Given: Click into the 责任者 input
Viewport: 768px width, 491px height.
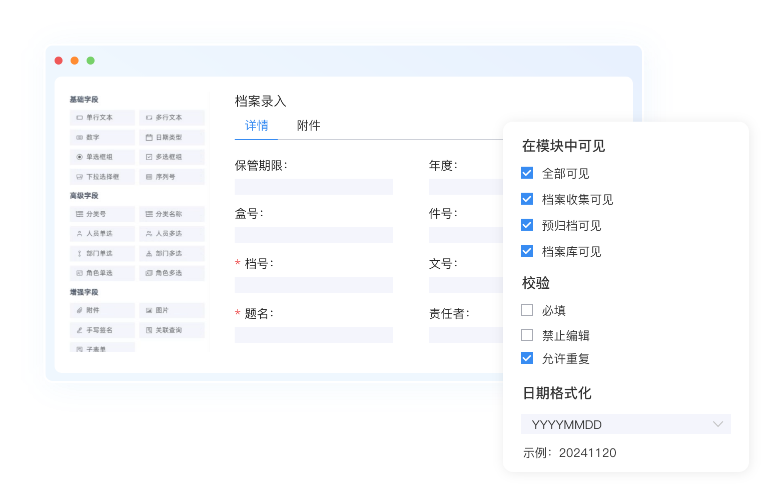Looking at the screenshot, I should click(x=466, y=335).
